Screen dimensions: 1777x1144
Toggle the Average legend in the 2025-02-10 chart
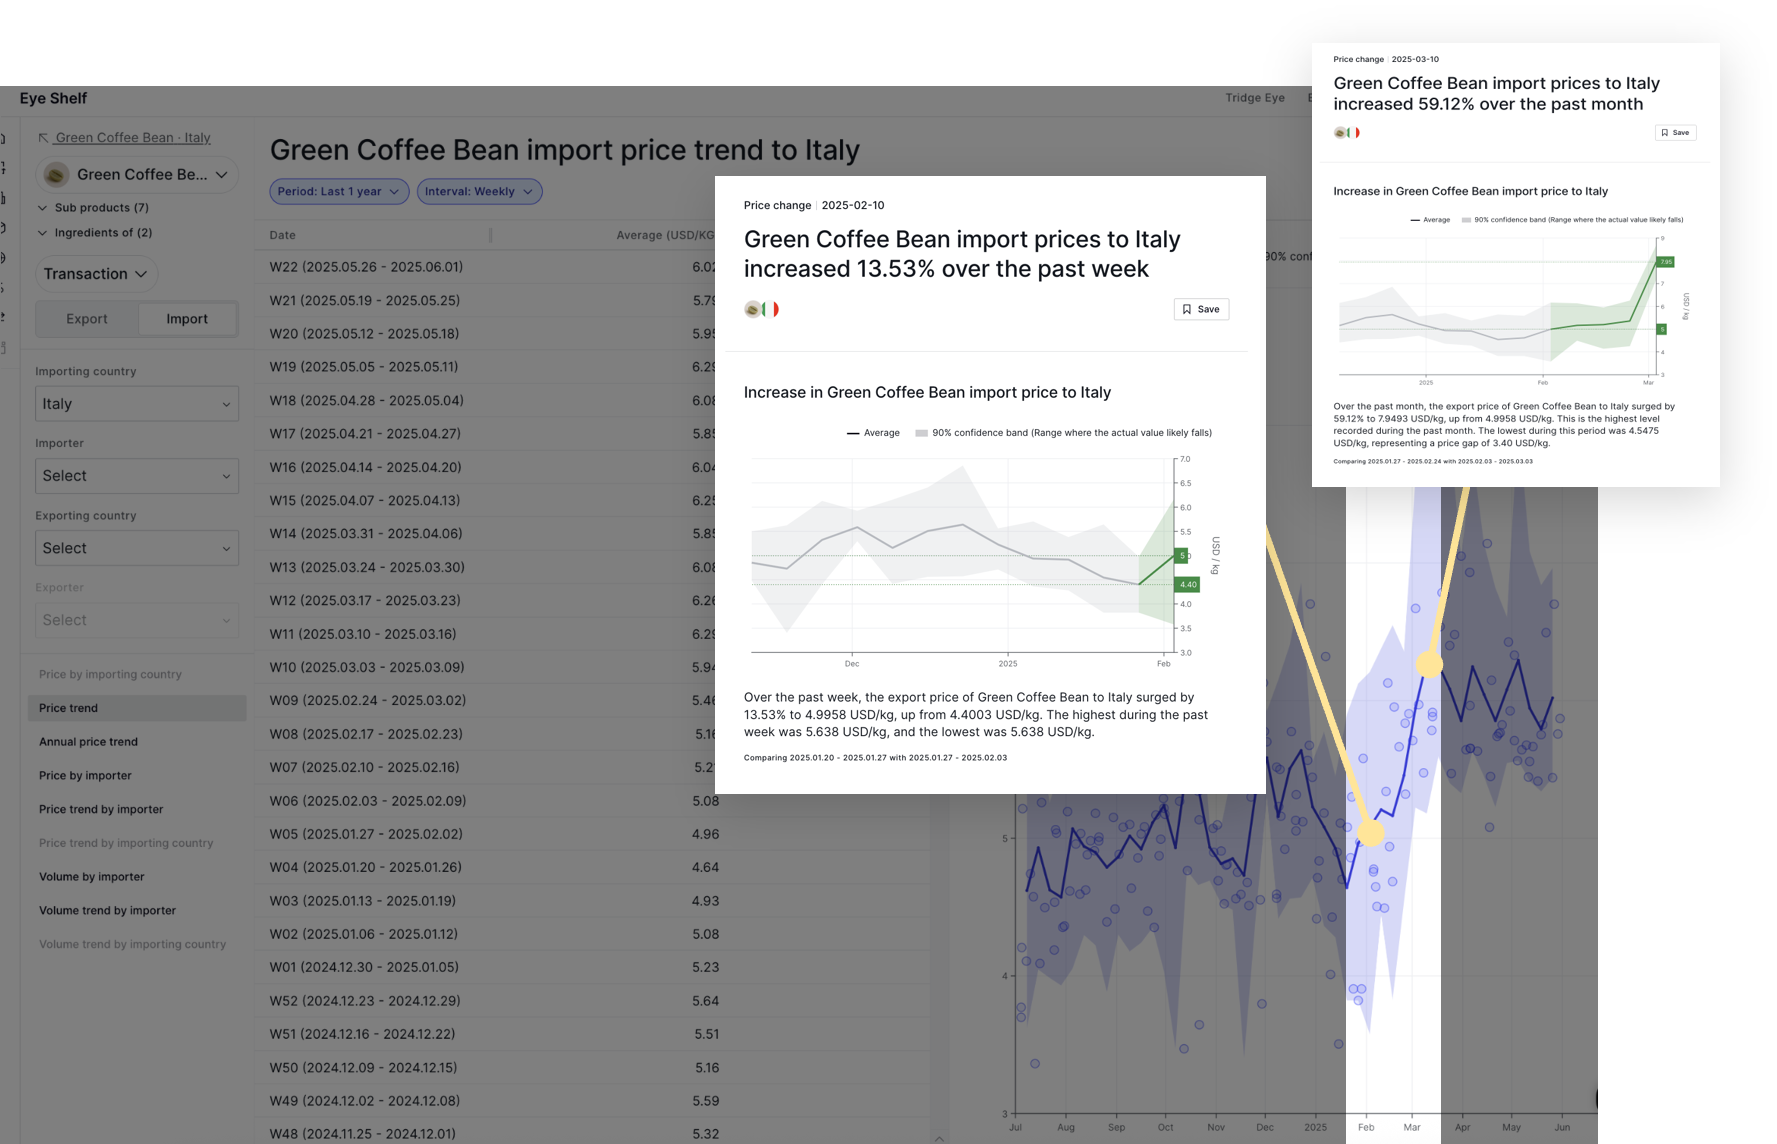click(x=873, y=433)
